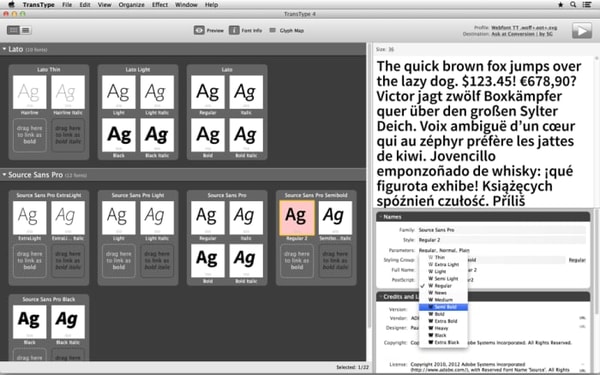600x375 pixels.
Task: Choose Extra Black in the weight popup
Action: pos(443,342)
